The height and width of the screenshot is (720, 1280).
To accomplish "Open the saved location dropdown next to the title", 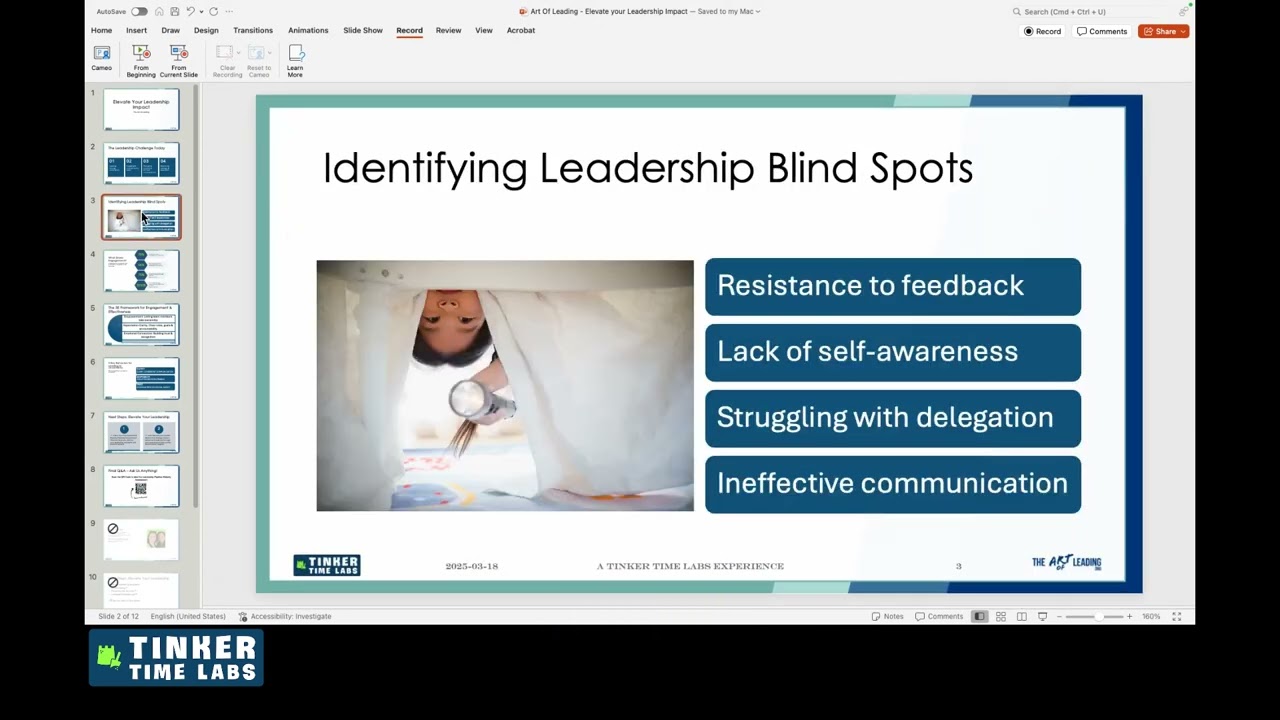I will (758, 12).
